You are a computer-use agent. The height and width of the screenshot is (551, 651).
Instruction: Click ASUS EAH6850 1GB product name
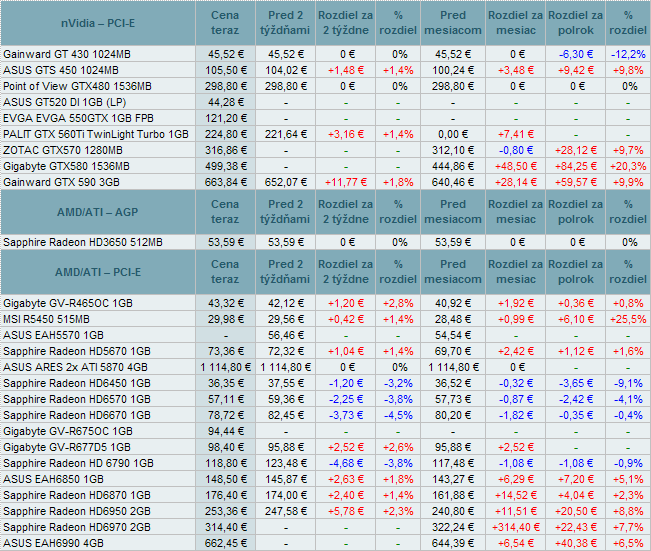(x=54, y=480)
